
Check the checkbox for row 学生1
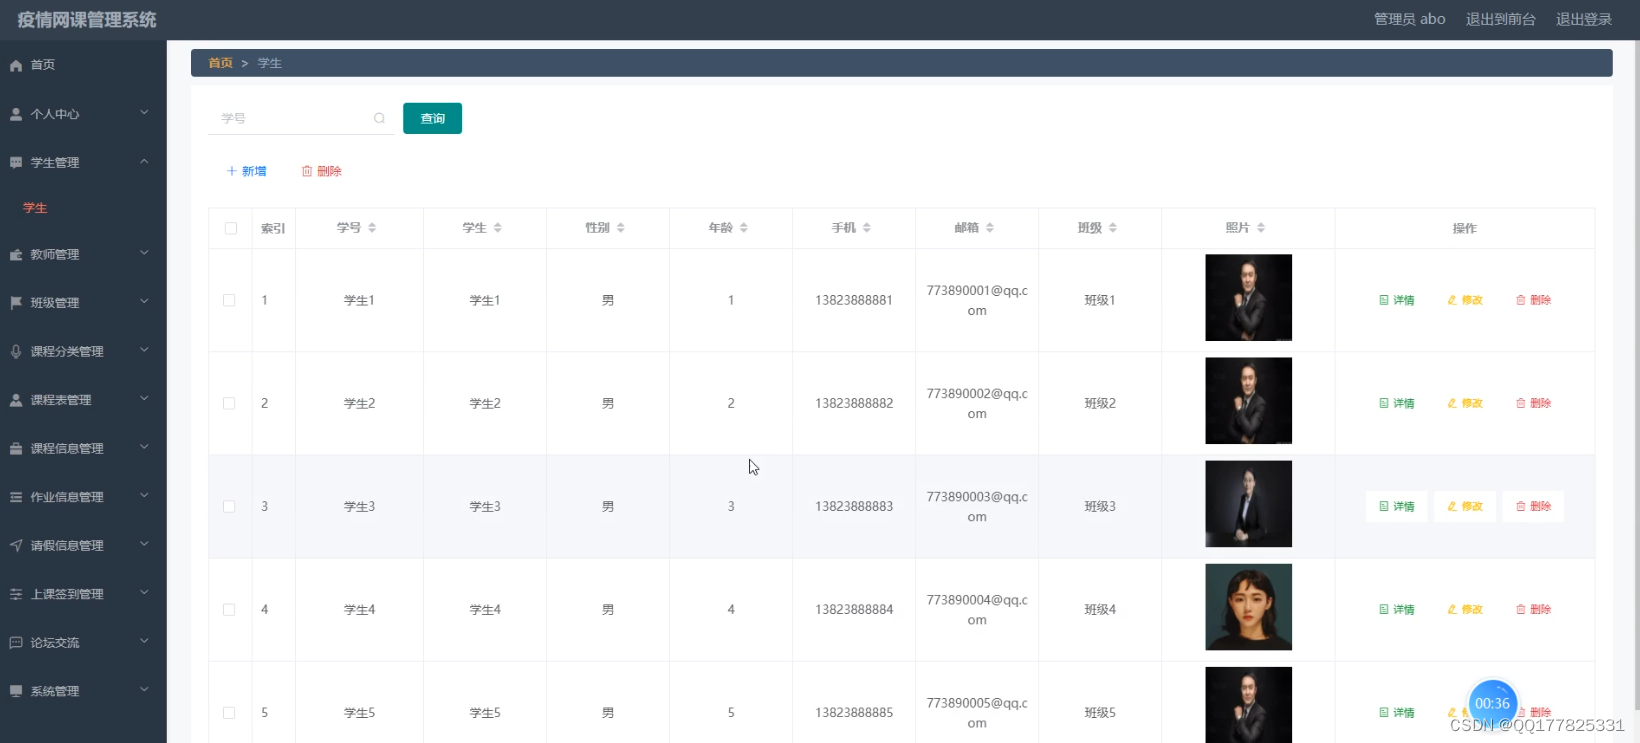pyautogui.click(x=229, y=300)
